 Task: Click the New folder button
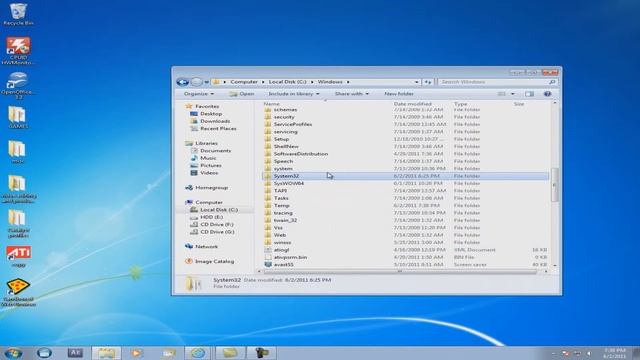point(399,94)
